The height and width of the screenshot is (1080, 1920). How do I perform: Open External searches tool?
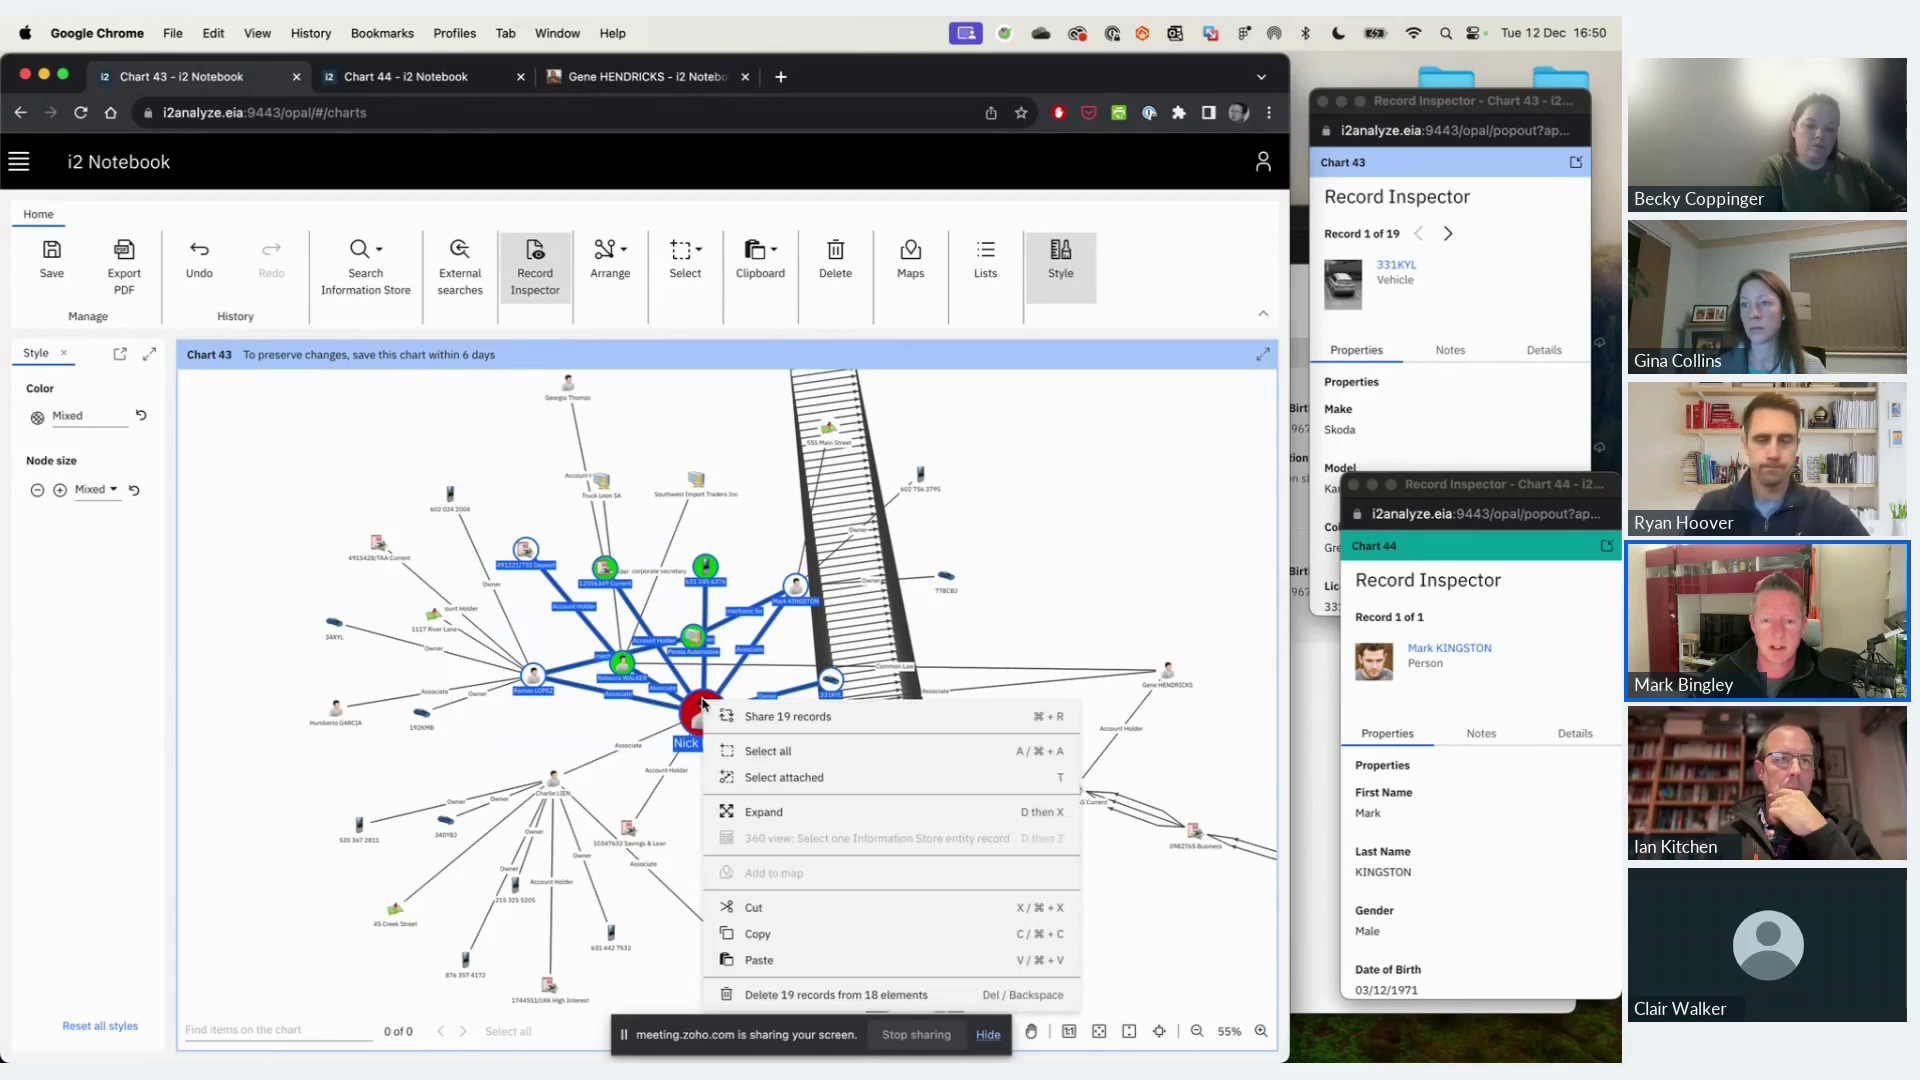(460, 266)
